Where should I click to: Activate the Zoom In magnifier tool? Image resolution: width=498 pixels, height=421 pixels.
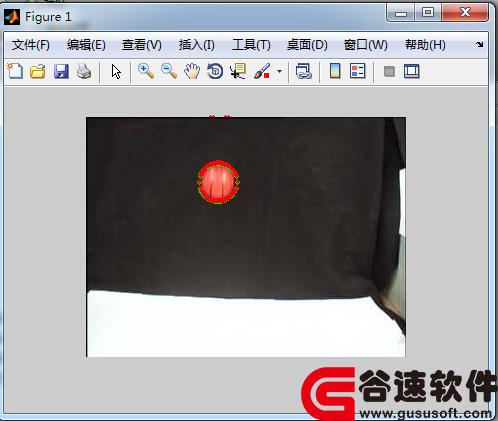[146, 71]
